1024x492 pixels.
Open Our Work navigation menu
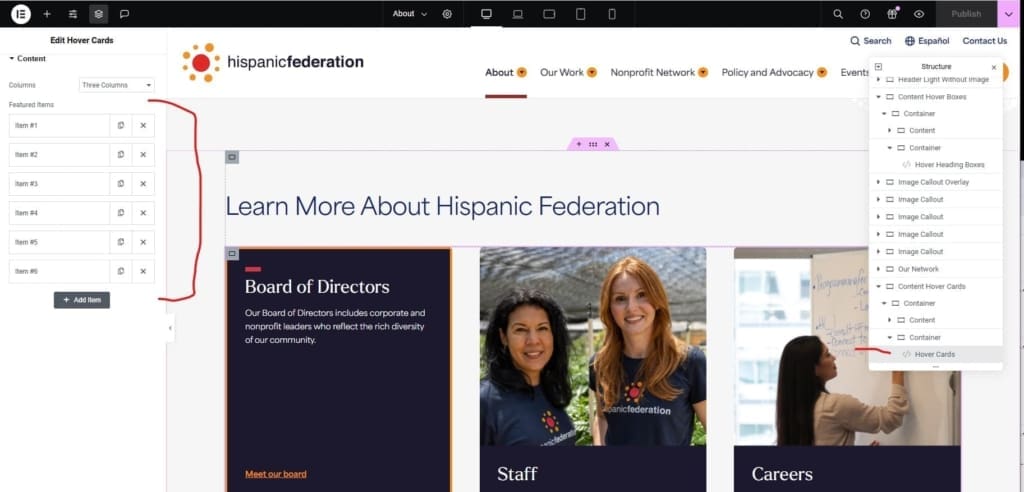[568, 72]
